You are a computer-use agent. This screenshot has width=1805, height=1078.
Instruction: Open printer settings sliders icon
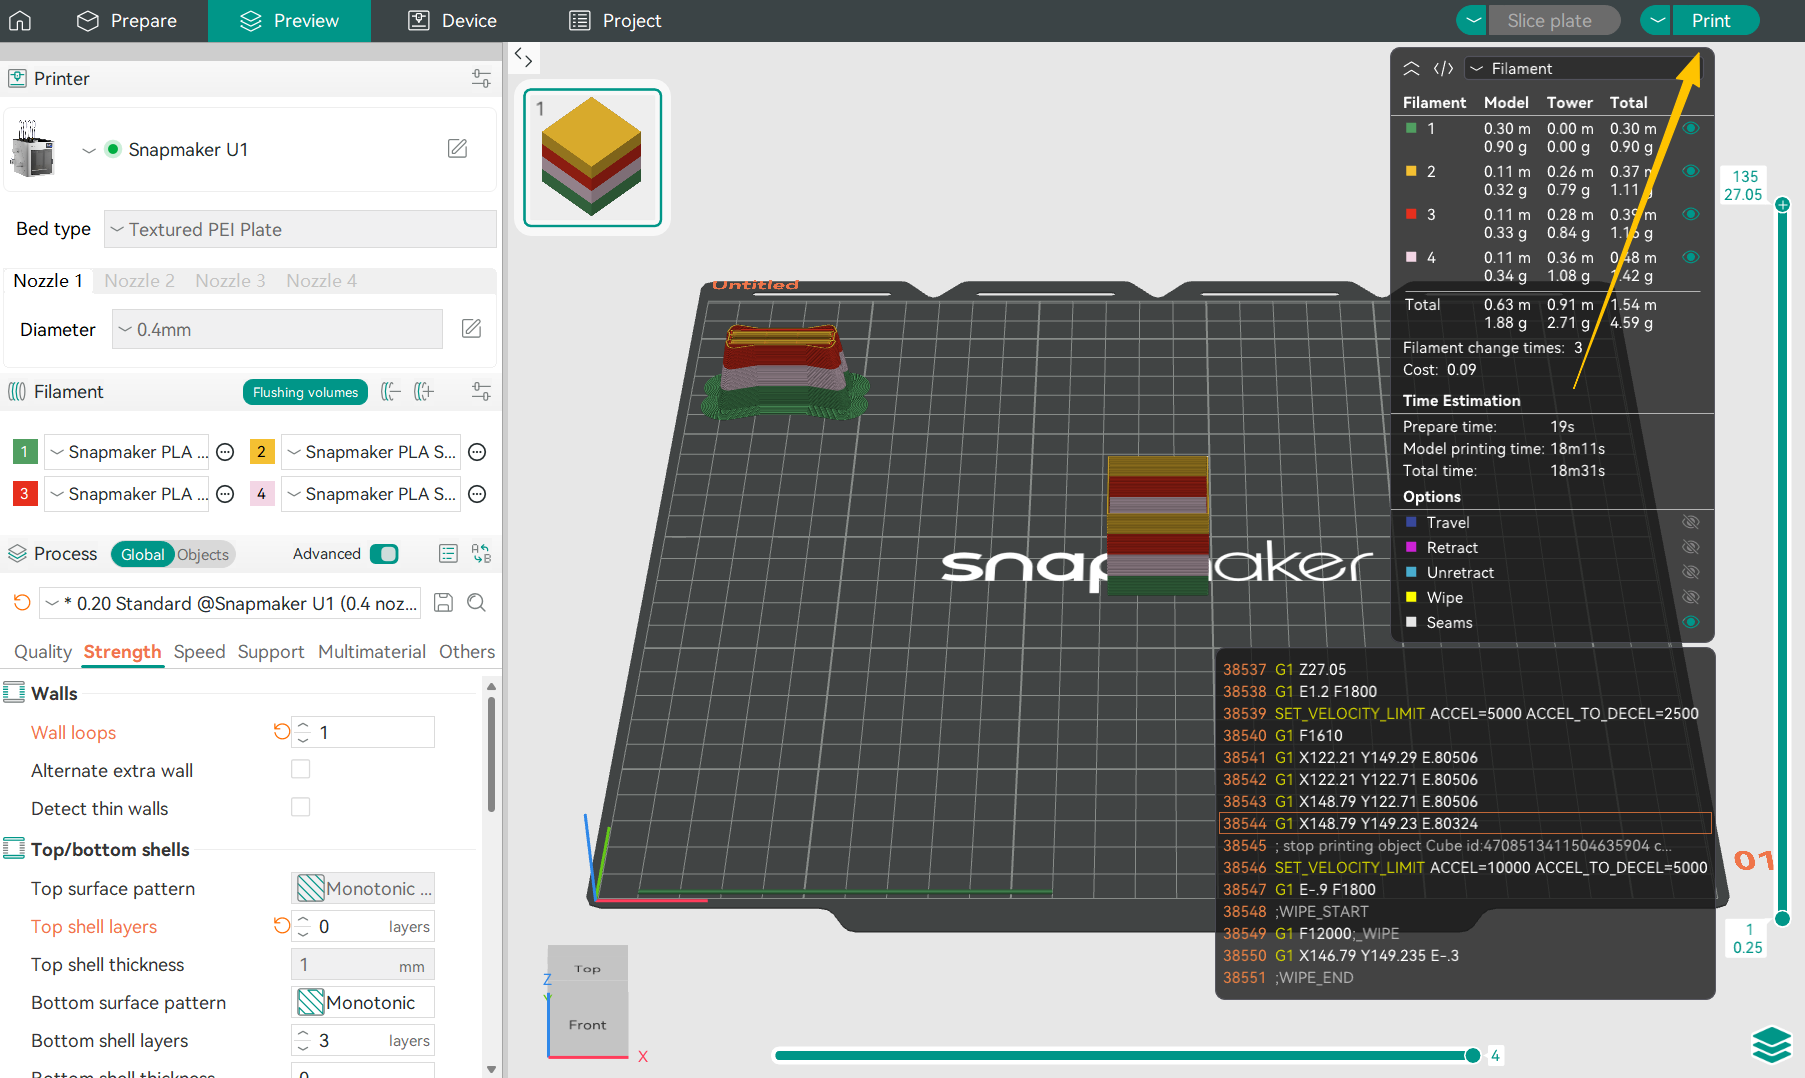click(481, 79)
